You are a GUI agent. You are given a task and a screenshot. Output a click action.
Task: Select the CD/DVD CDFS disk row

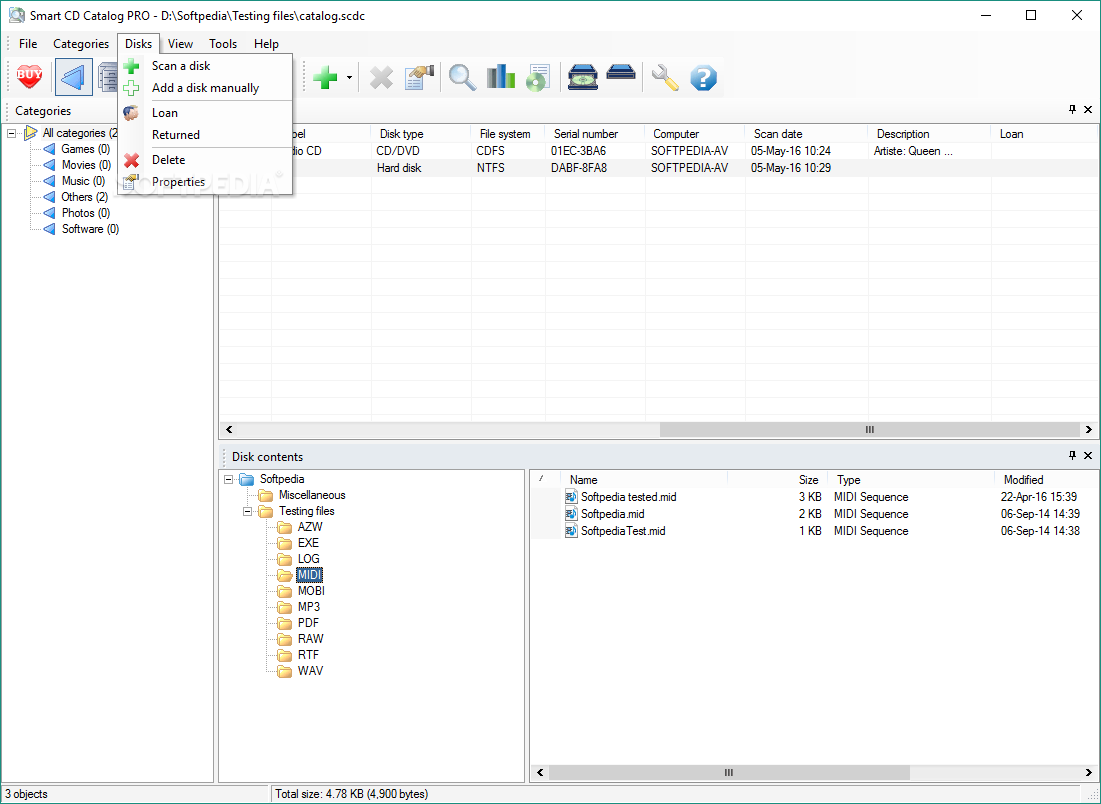click(659, 151)
